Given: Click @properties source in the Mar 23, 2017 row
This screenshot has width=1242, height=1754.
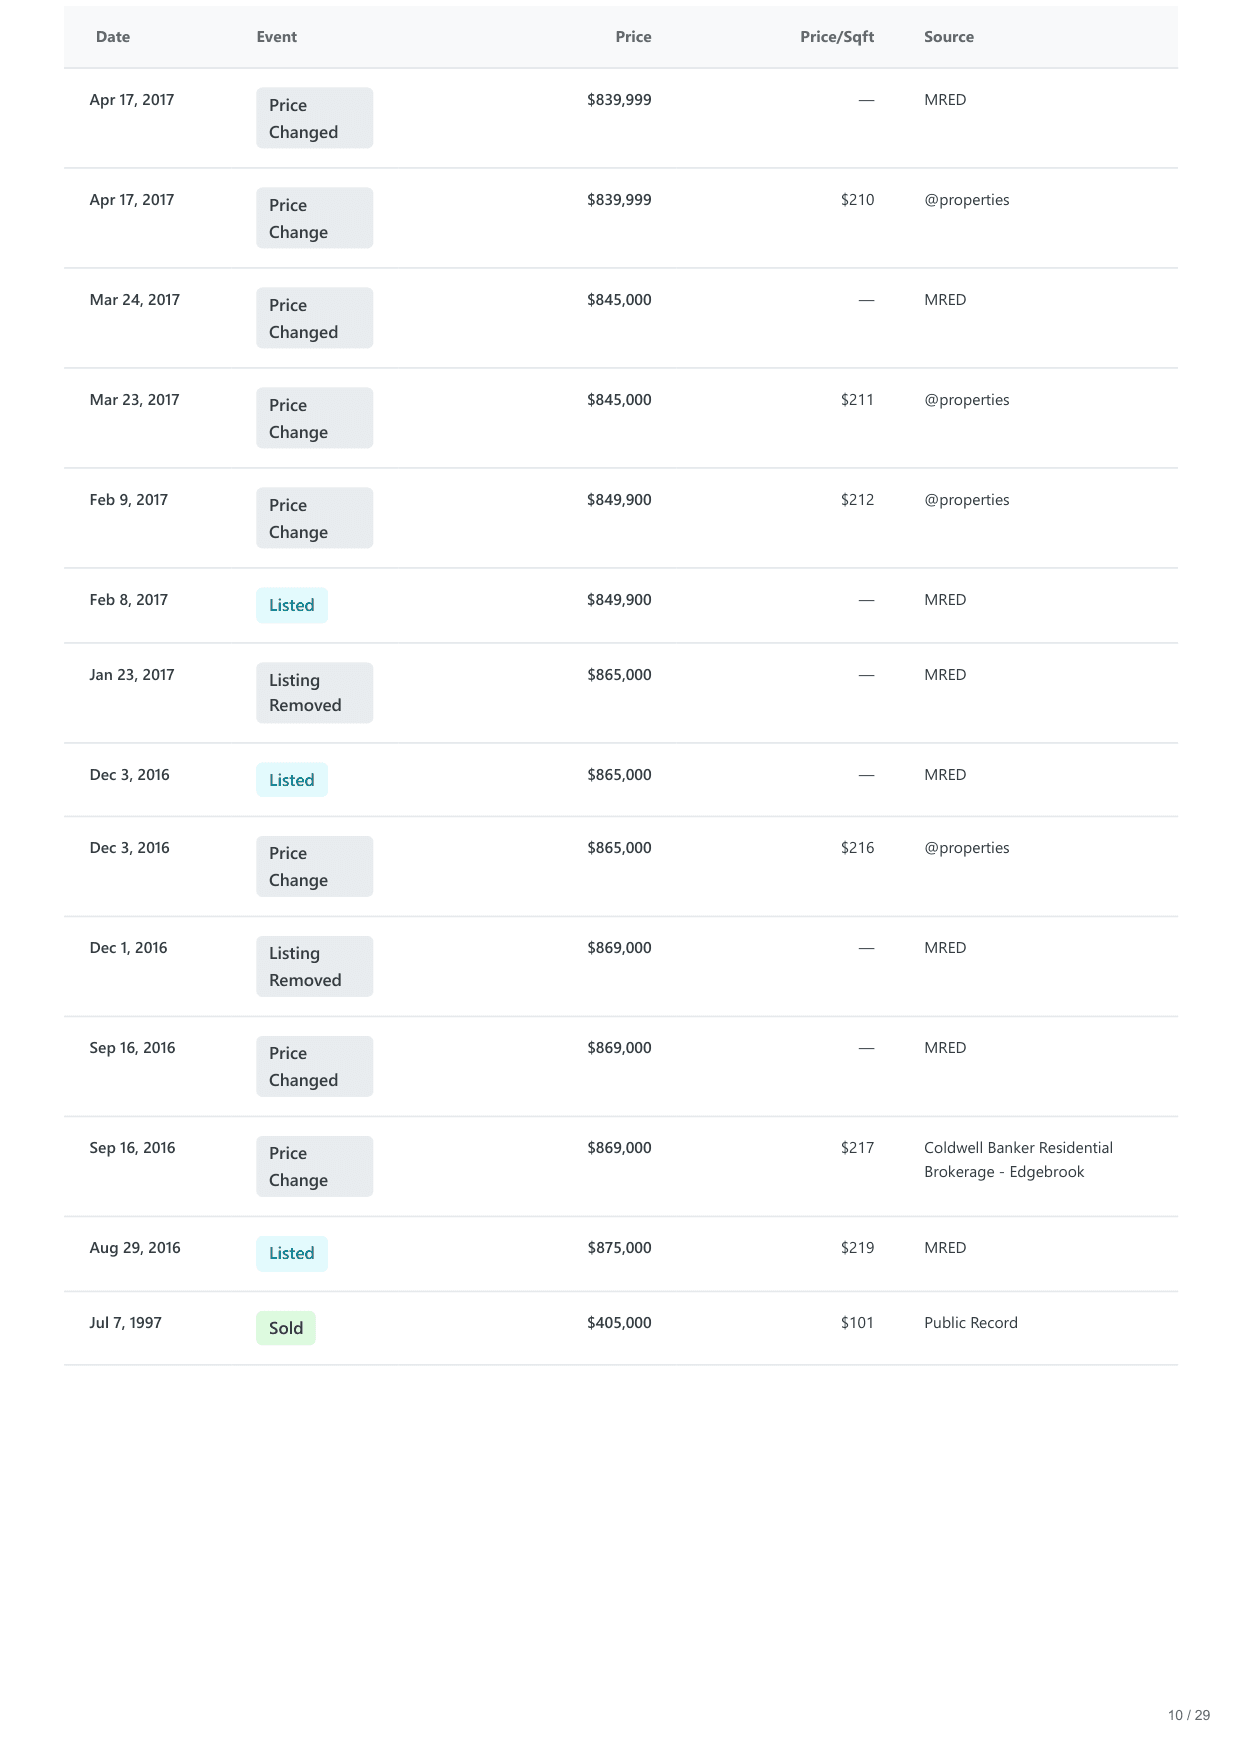Looking at the screenshot, I should 966,400.
